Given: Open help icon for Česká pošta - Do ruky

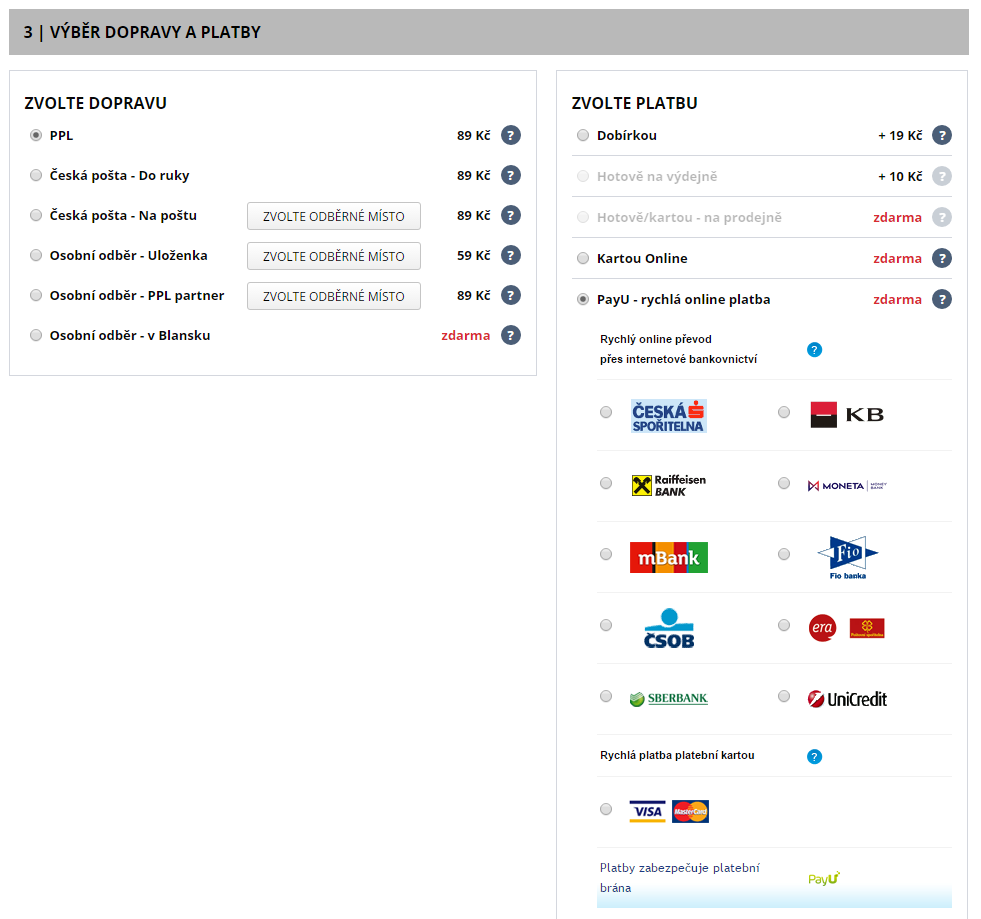Looking at the screenshot, I should point(511,175).
